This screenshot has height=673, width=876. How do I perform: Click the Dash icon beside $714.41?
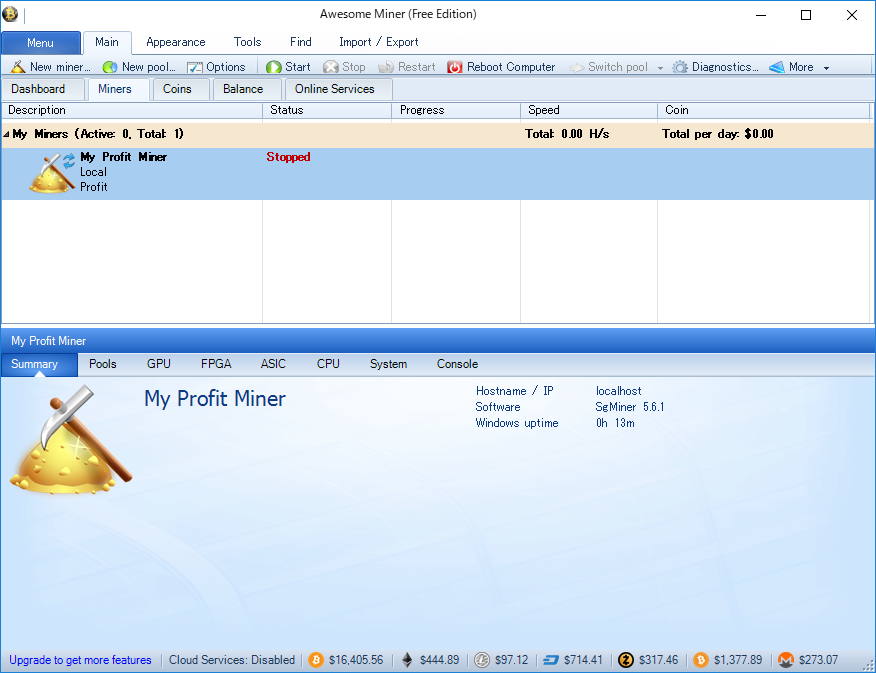pyautogui.click(x=551, y=660)
